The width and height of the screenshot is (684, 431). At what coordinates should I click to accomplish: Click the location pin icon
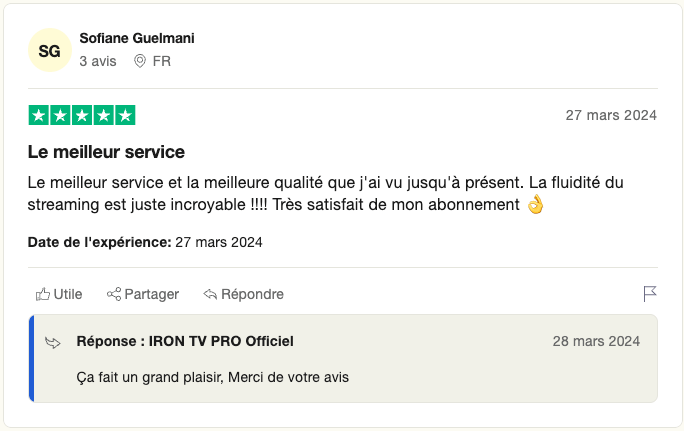pyautogui.click(x=140, y=61)
